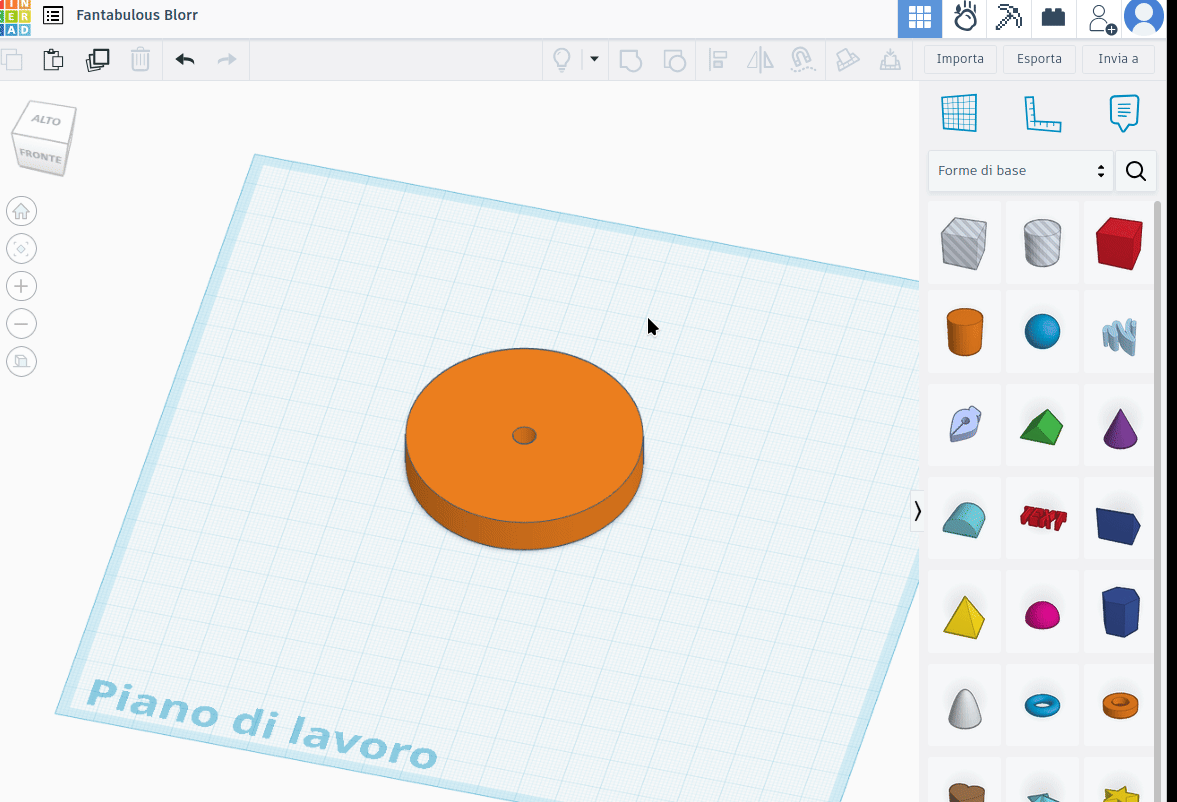Click the Home view button
Viewport: 1177px width, 802px height.
[21, 211]
